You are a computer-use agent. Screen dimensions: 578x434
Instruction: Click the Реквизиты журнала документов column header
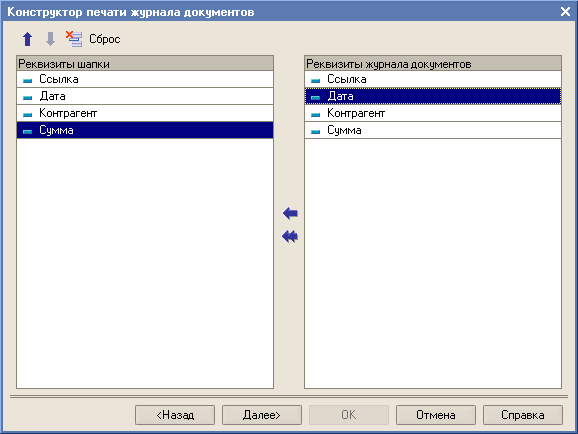[x=433, y=63]
